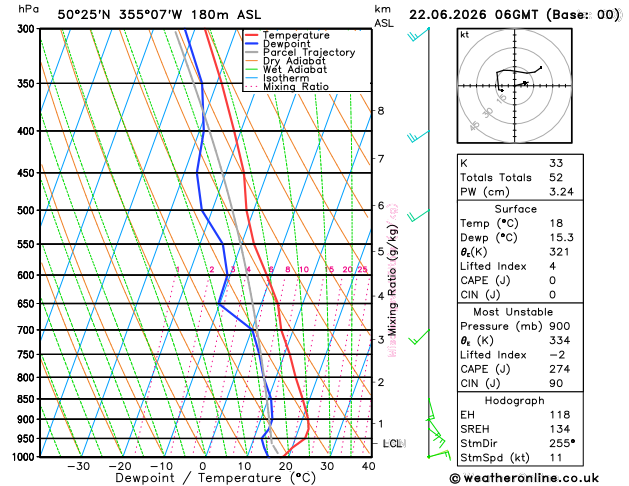629x486 pixels.
Task: Click the Isotherm legend line
Action: 251,78
